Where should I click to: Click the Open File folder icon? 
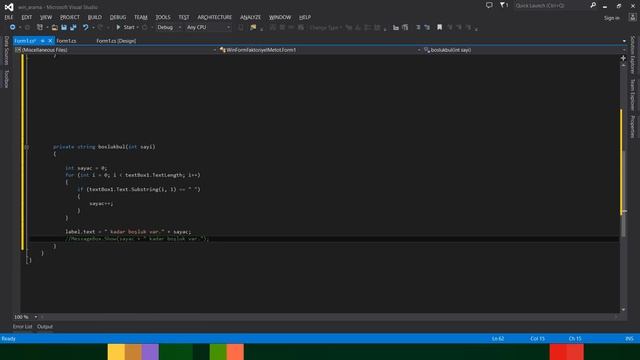(54, 27)
